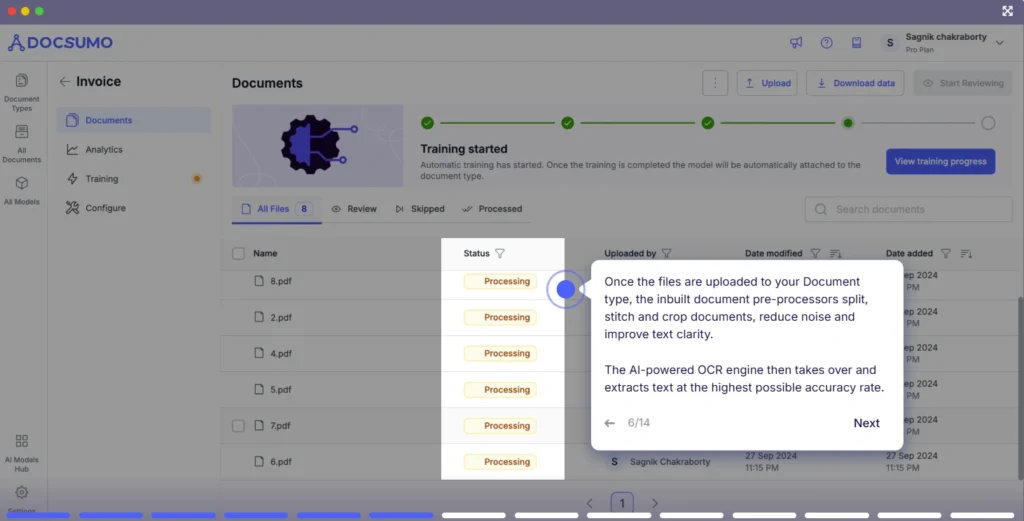Viewport: 1024px width, 521px height.
Task: Open Training in Invoice menu
Action: point(133,179)
